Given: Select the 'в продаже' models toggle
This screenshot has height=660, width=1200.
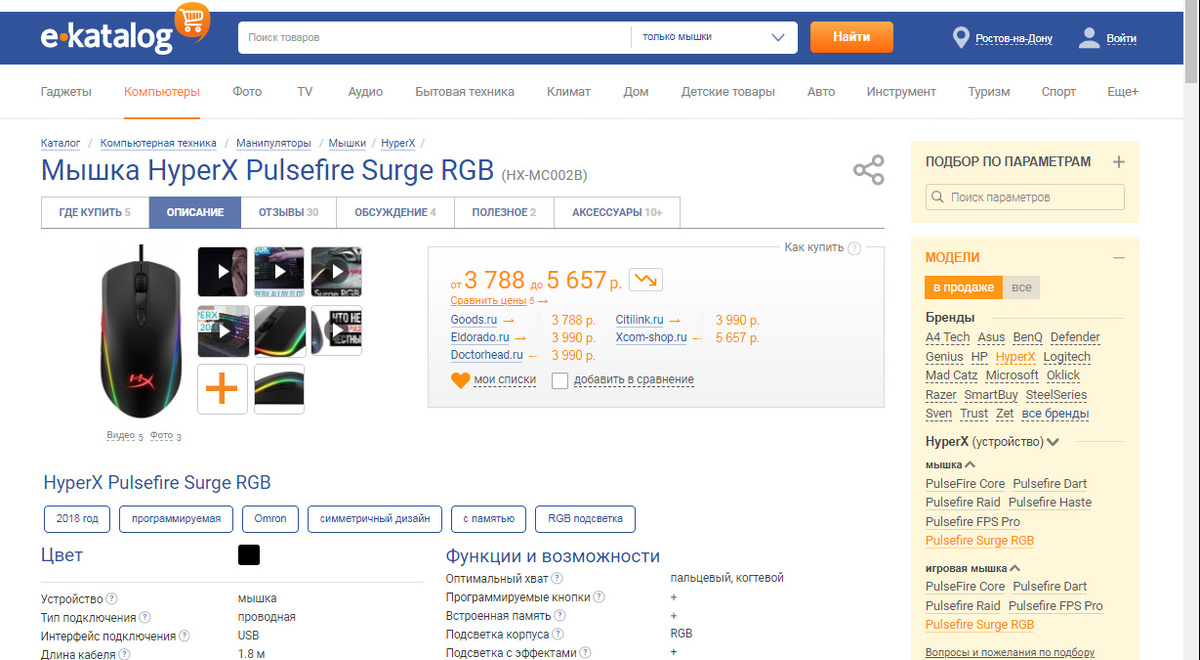Looking at the screenshot, I should (964, 287).
